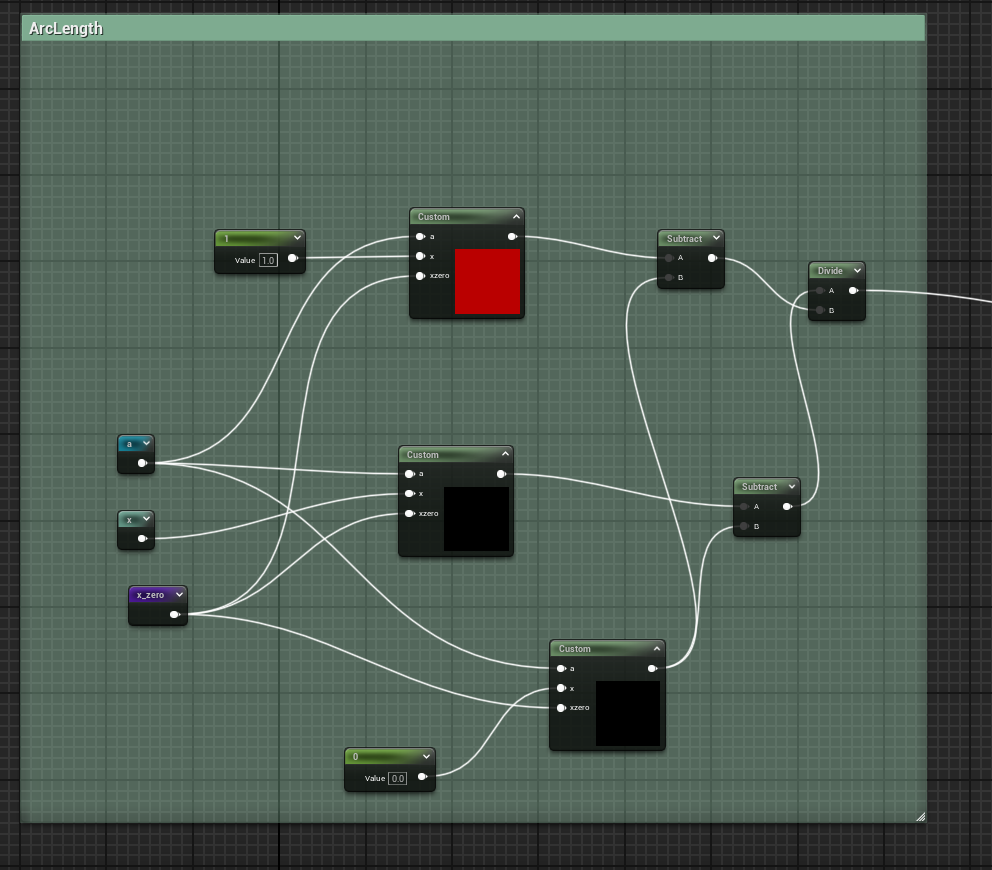The height and width of the screenshot is (870, 992).
Task: Click the output pin of the 'a' parameter node
Action: click(142, 463)
